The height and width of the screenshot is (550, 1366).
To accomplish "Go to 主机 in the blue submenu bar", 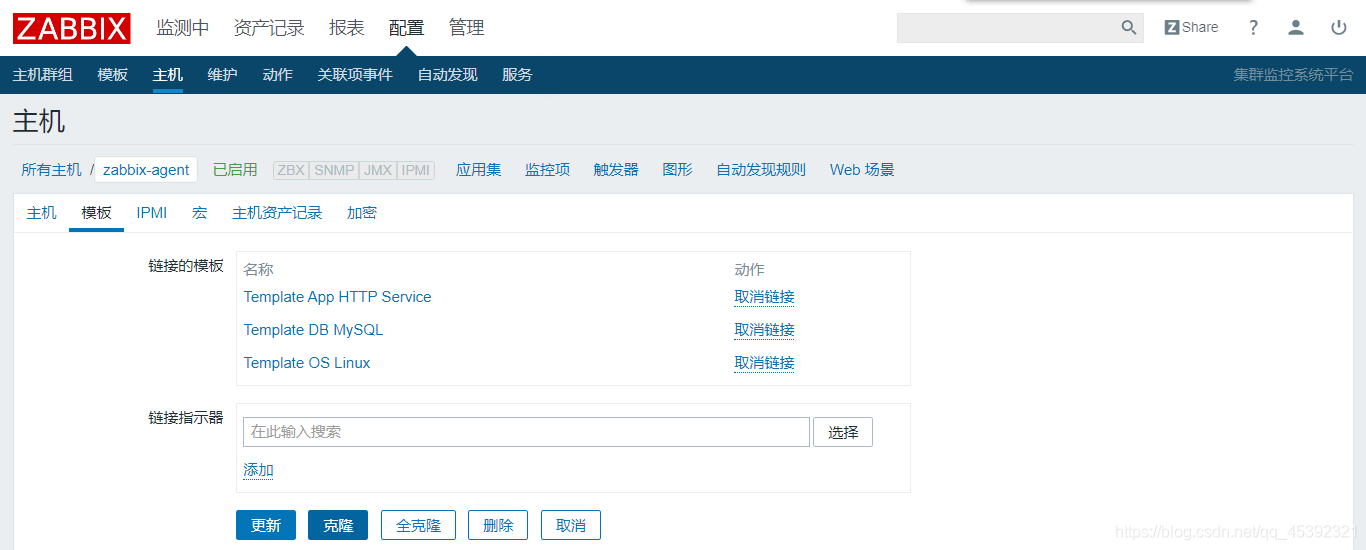I will click(x=168, y=75).
